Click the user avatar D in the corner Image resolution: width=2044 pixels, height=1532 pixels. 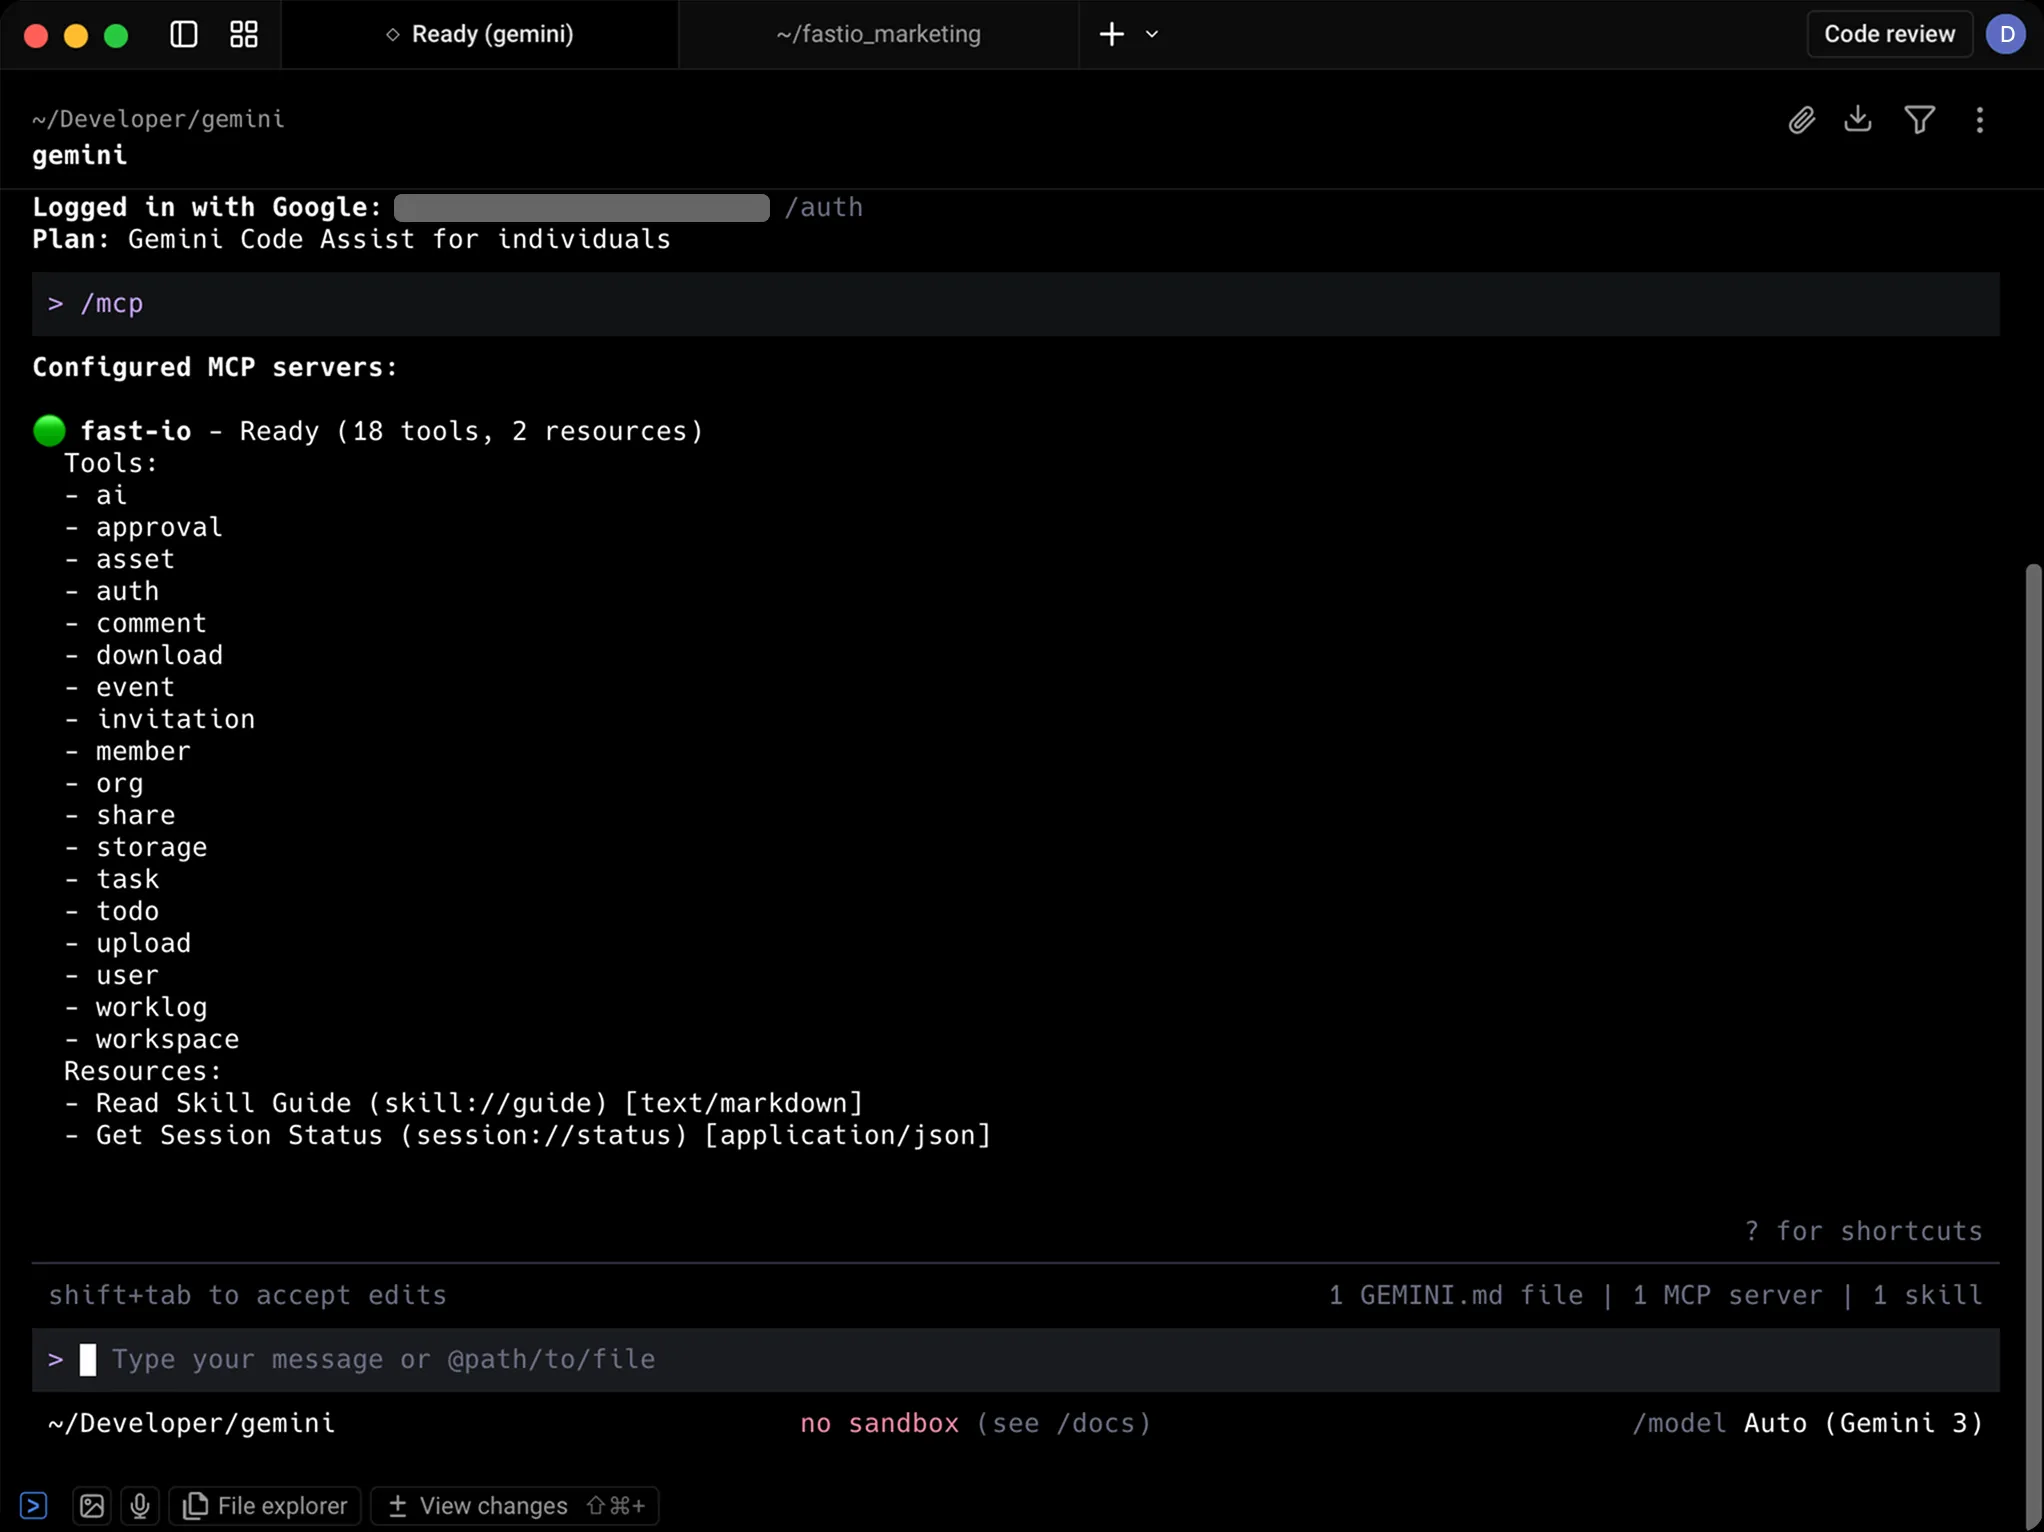point(2007,34)
